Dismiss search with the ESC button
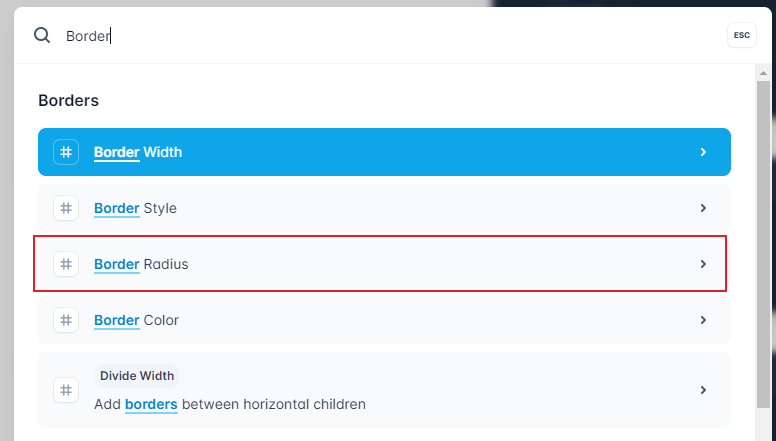Image resolution: width=776 pixels, height=441 pixels. (741, 35)
